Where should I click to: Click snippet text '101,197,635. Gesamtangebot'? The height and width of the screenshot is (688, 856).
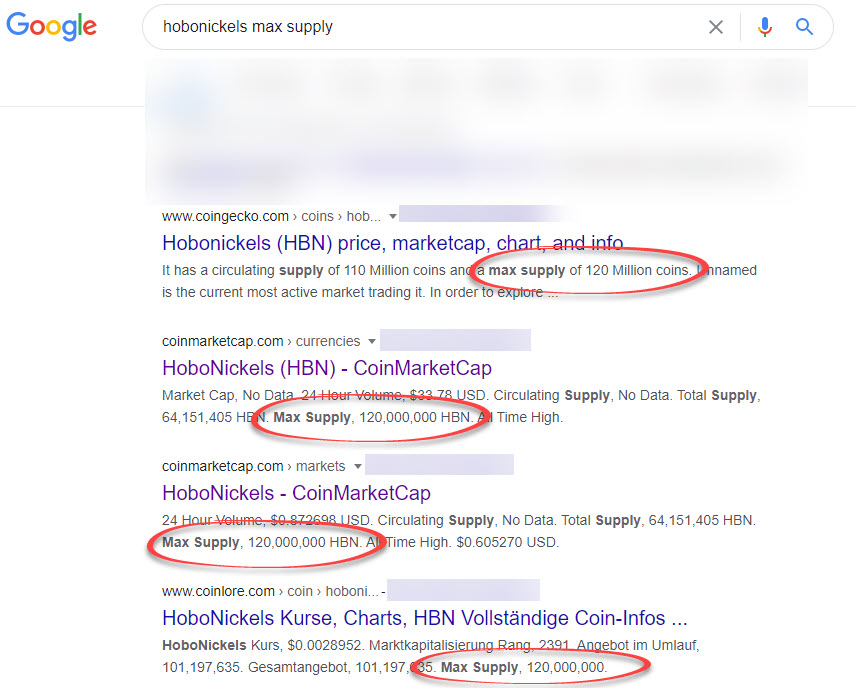click(257, 668)
